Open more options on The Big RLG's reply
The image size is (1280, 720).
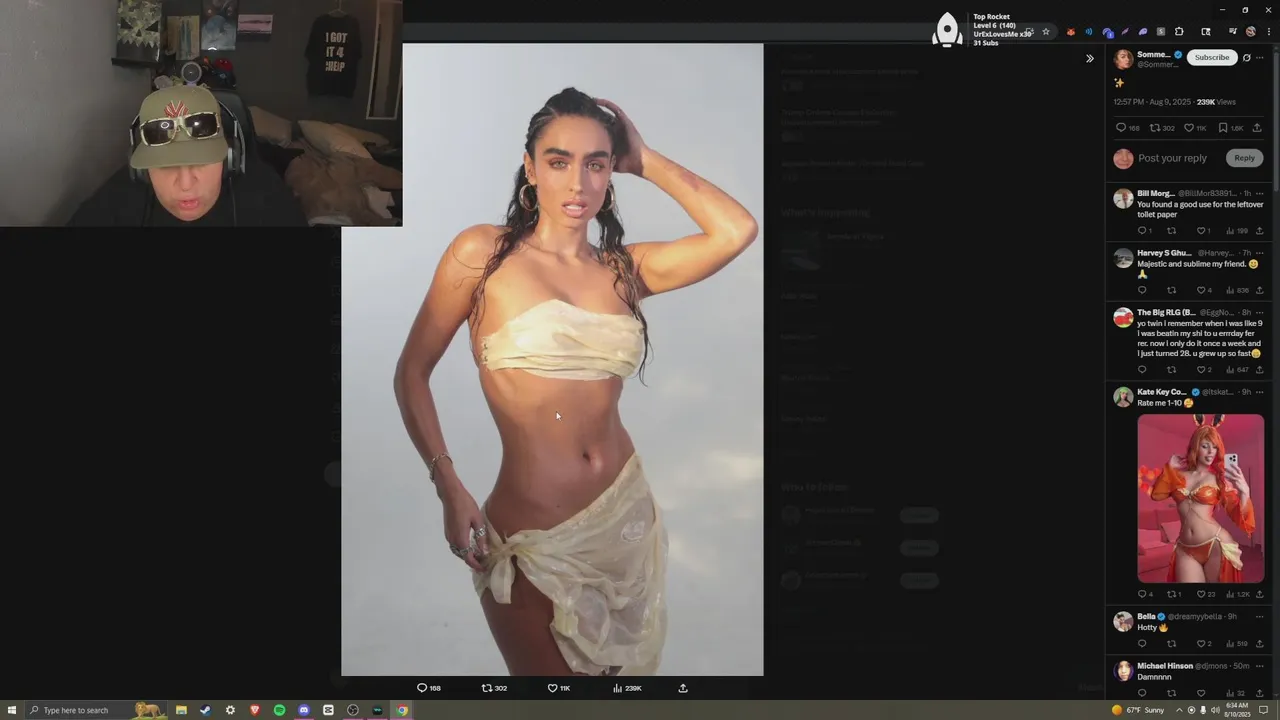[x=1260, y=312]
